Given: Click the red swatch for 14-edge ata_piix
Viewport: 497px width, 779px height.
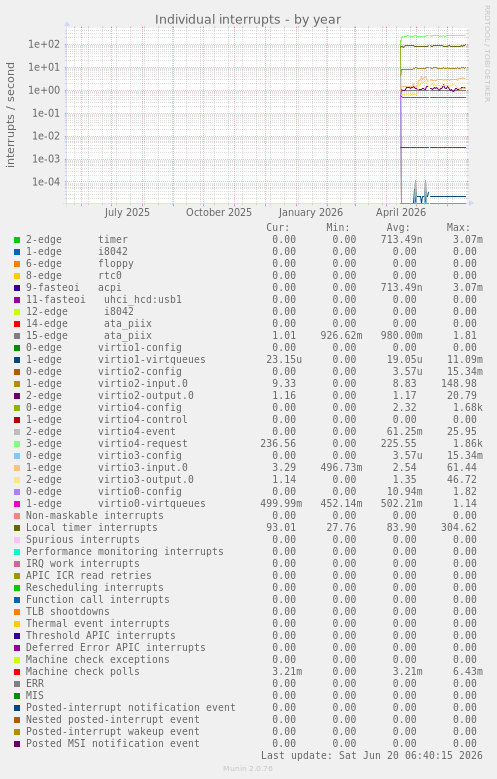Looking at the screenshot, I should click(x=17, y=324).
